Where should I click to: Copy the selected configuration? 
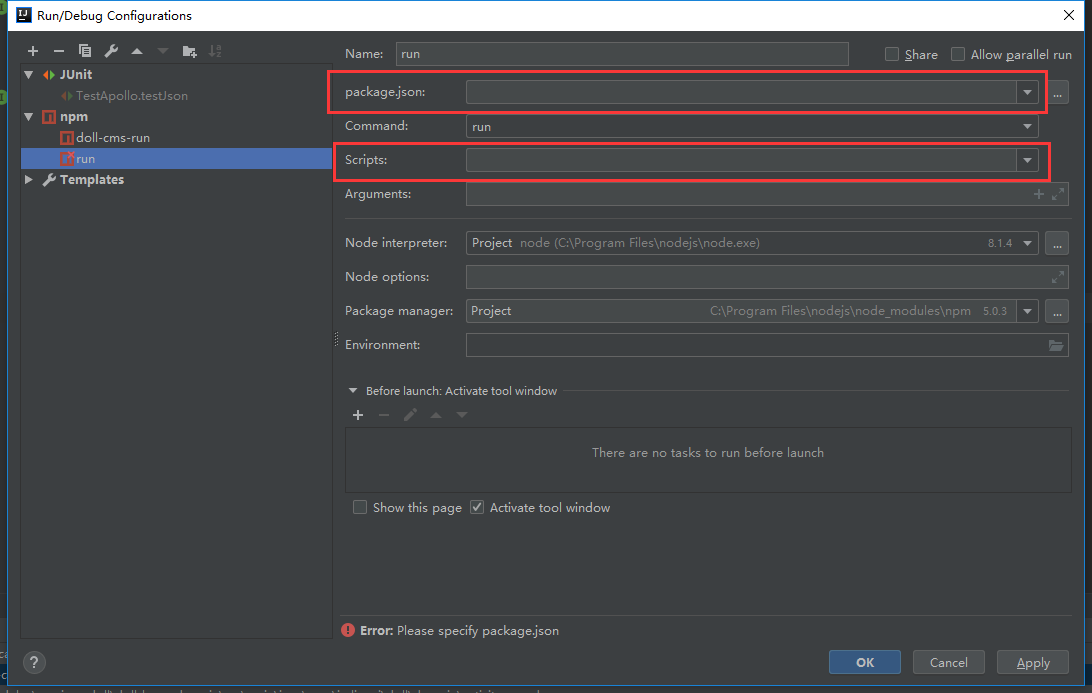[85, 51]
